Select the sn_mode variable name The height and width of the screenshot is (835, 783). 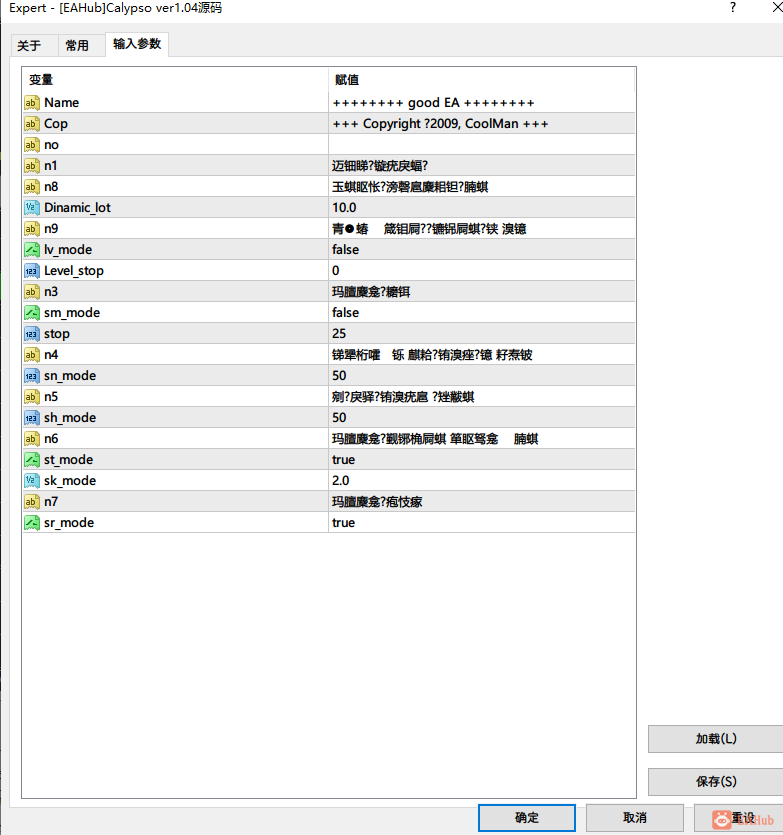(x=70, y=376)
